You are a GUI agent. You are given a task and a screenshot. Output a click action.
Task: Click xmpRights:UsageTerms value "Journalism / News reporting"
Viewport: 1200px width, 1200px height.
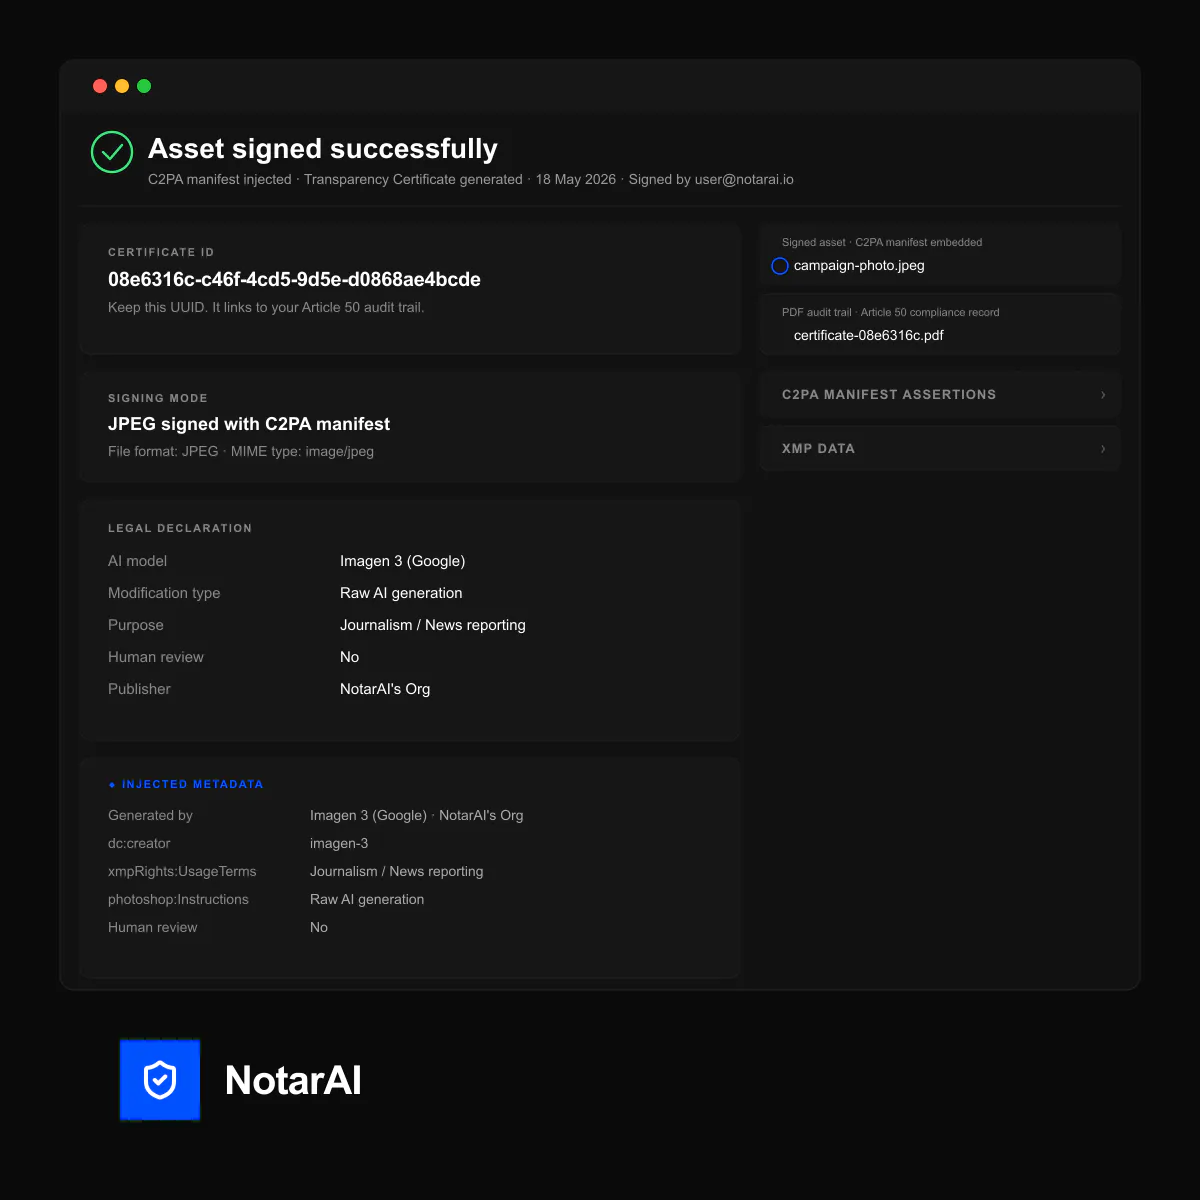coord(397,871)
